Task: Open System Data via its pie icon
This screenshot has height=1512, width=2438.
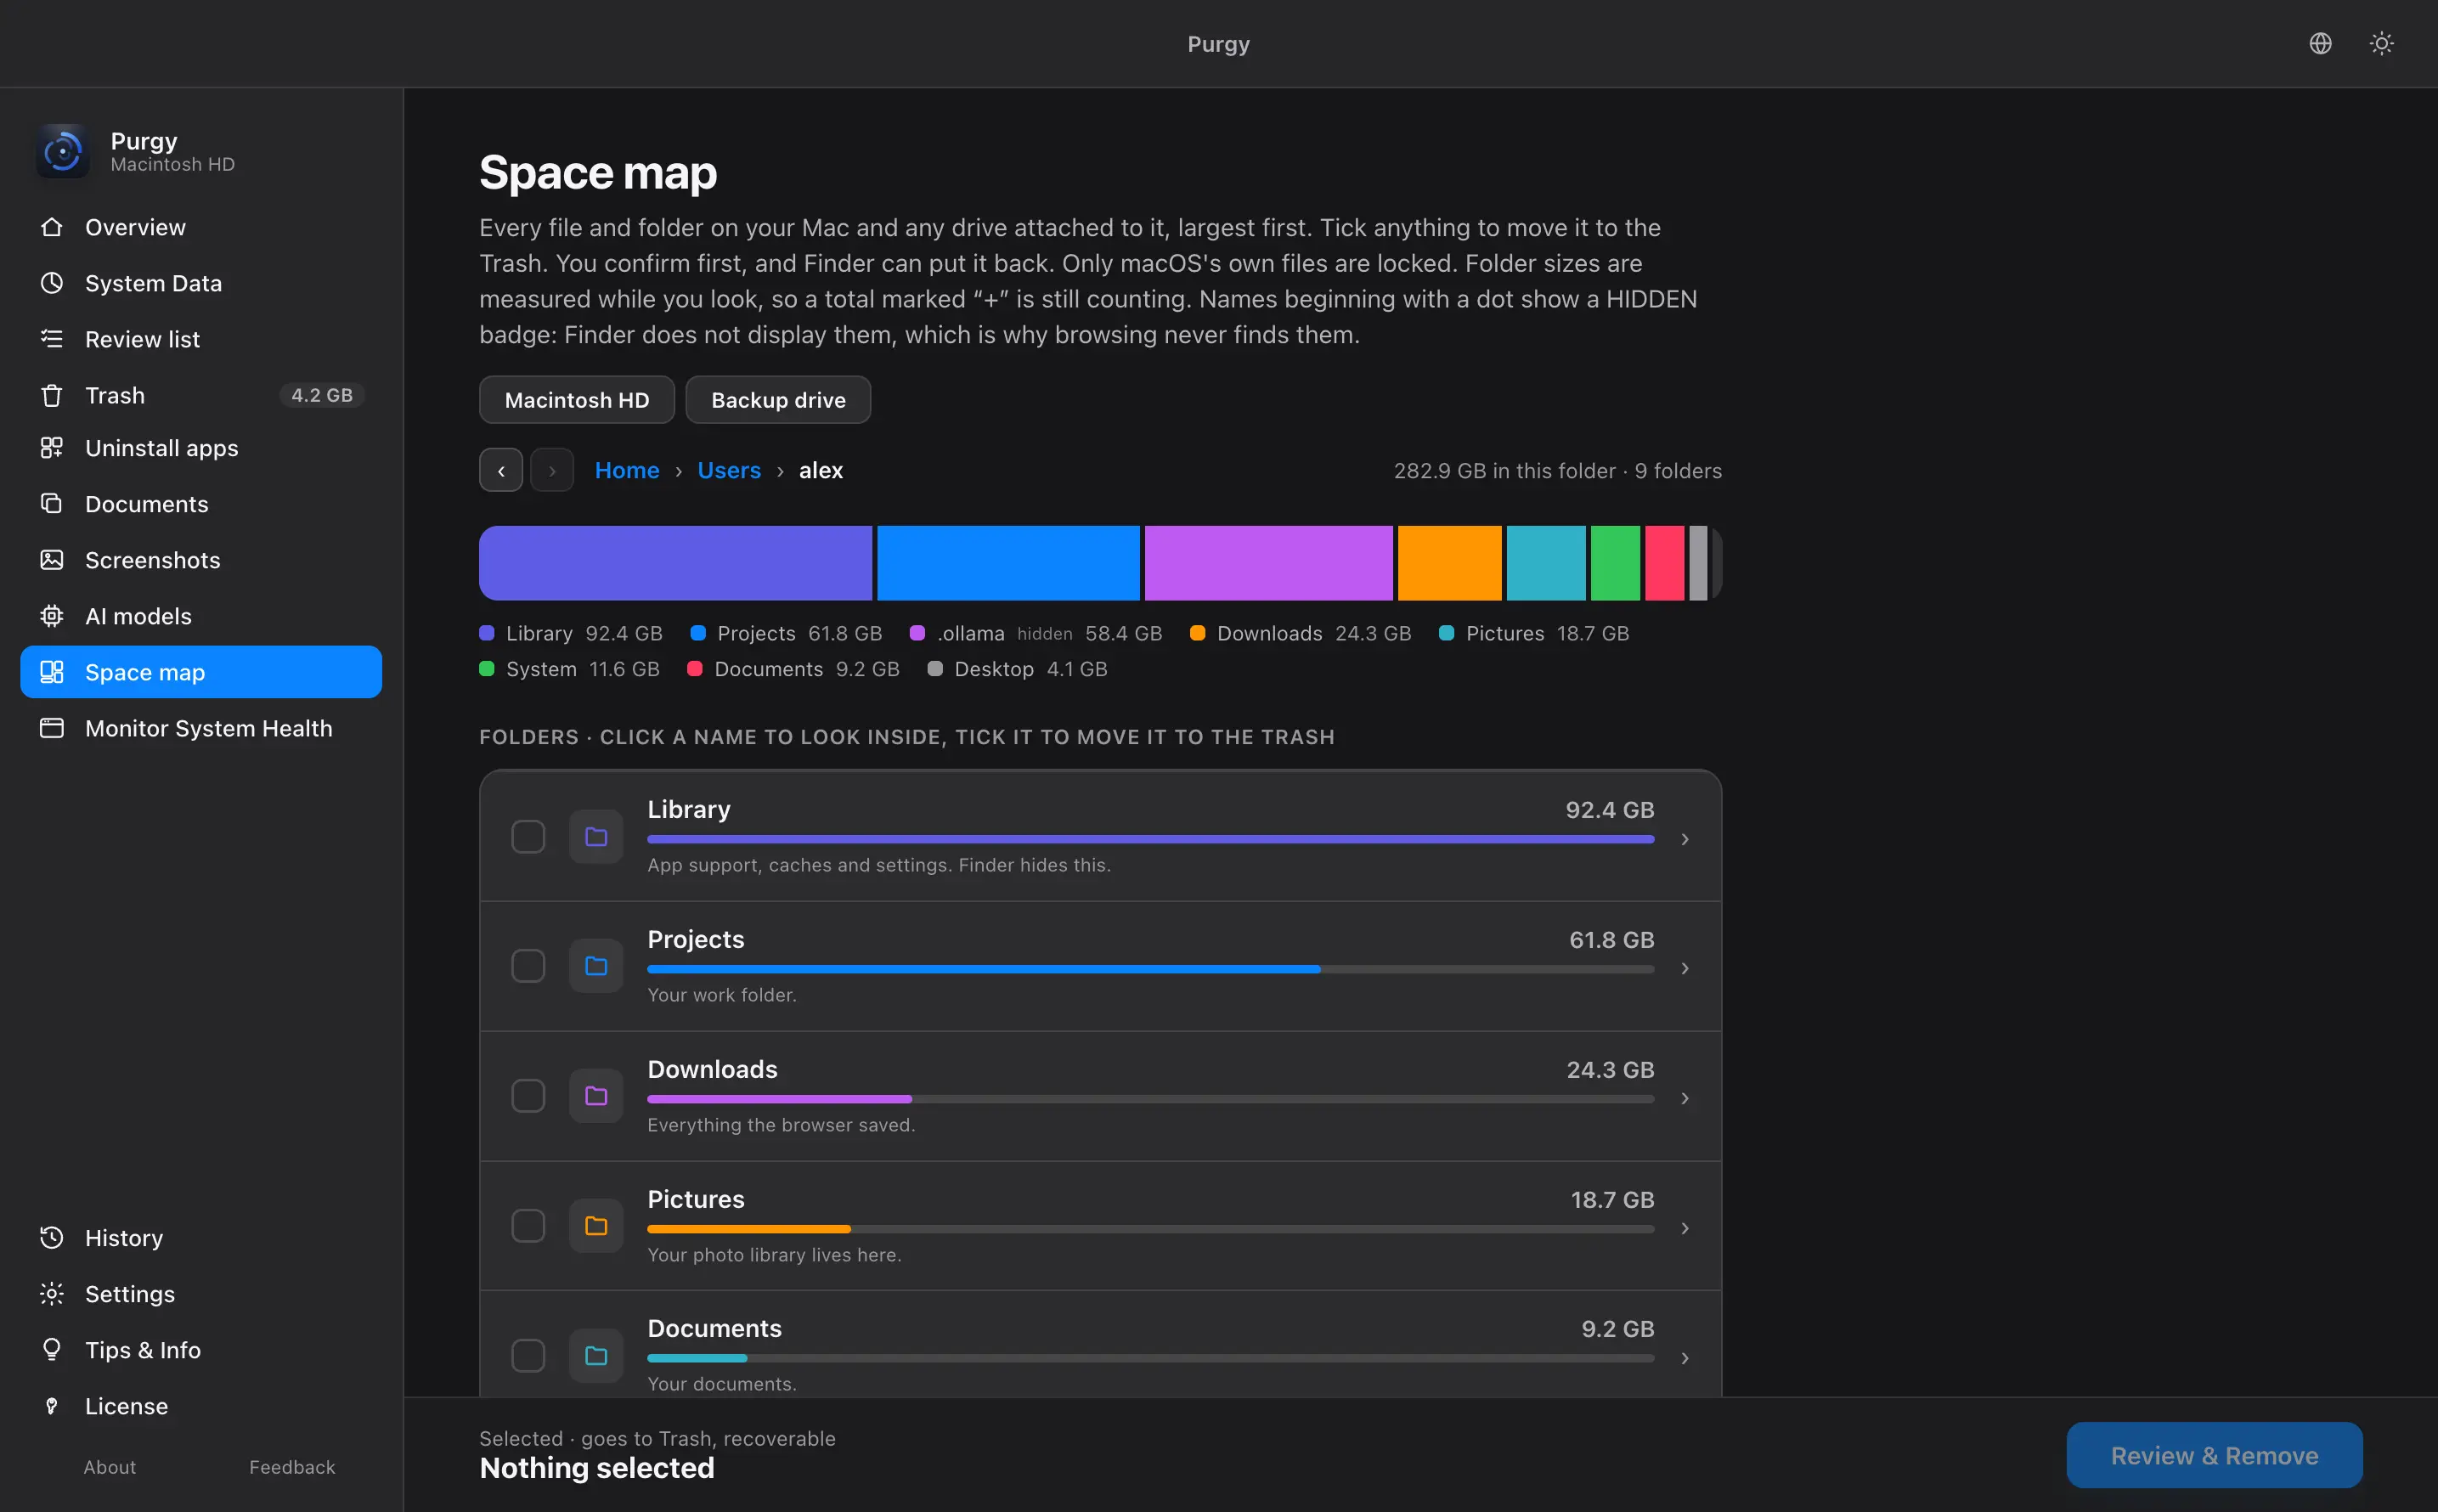Action: tap(52, 283)
